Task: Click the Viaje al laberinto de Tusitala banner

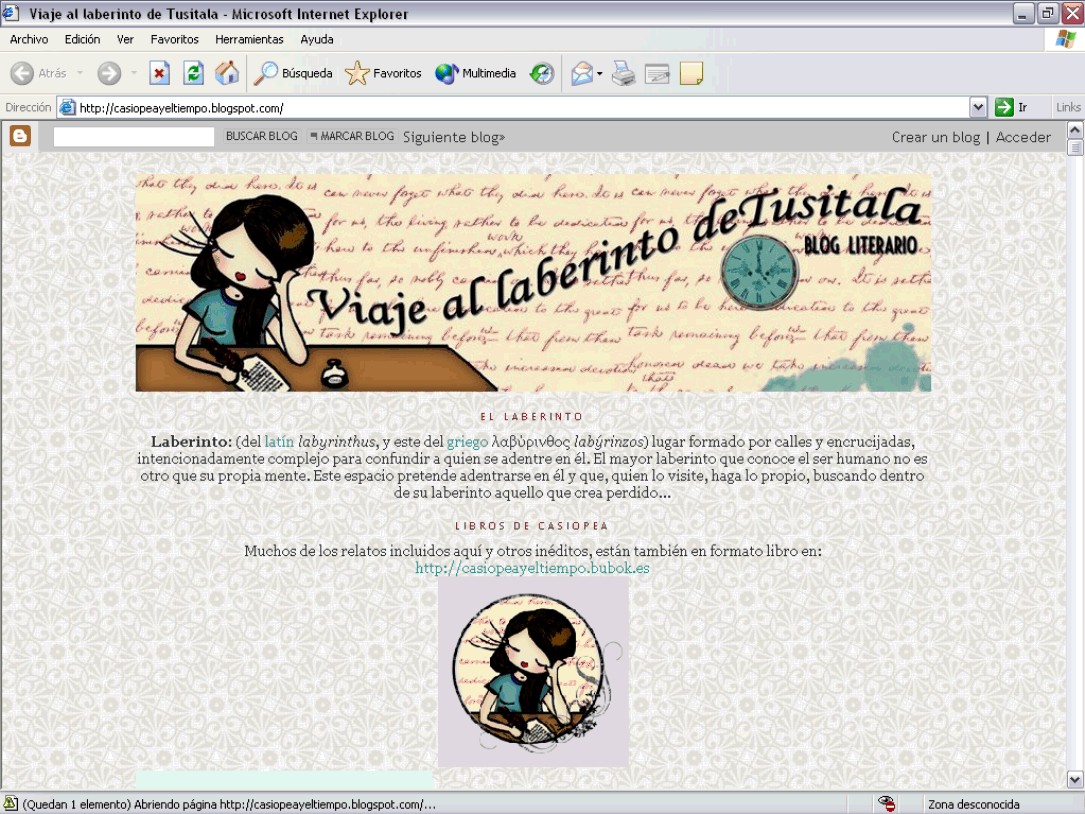Action: coord(533,282)
